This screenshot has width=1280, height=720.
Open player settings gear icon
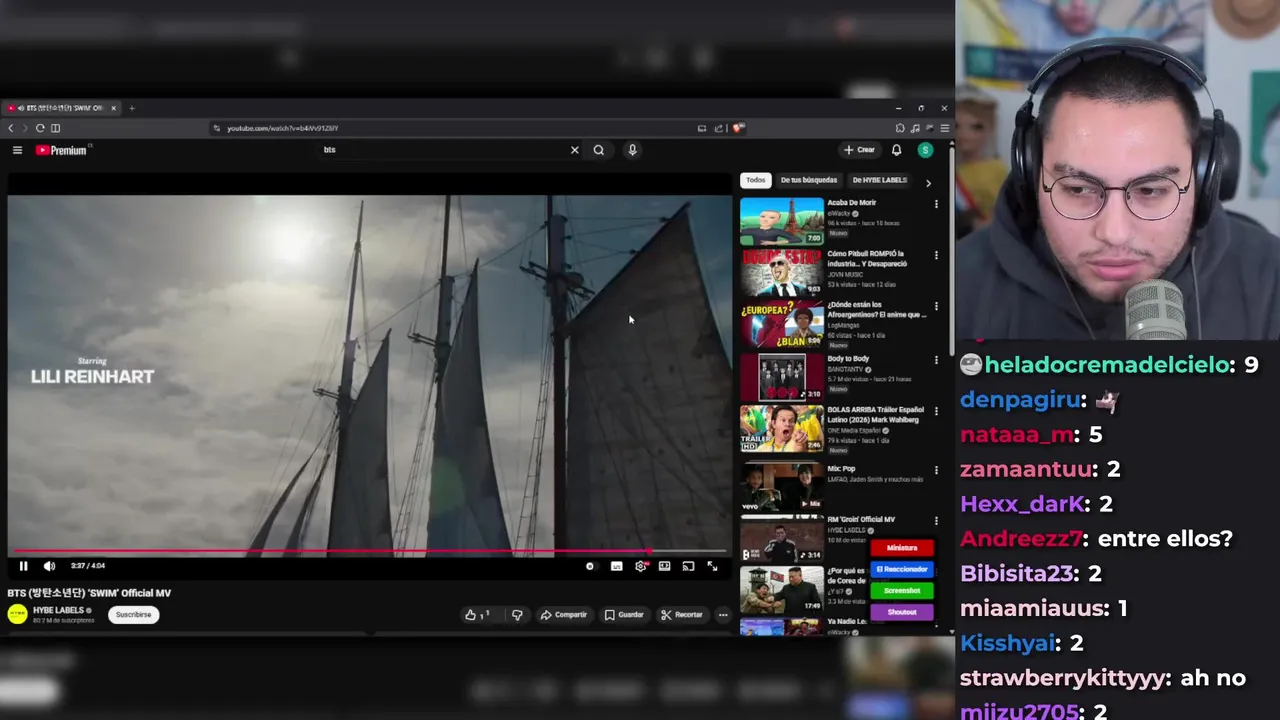(x=641, y=566)
